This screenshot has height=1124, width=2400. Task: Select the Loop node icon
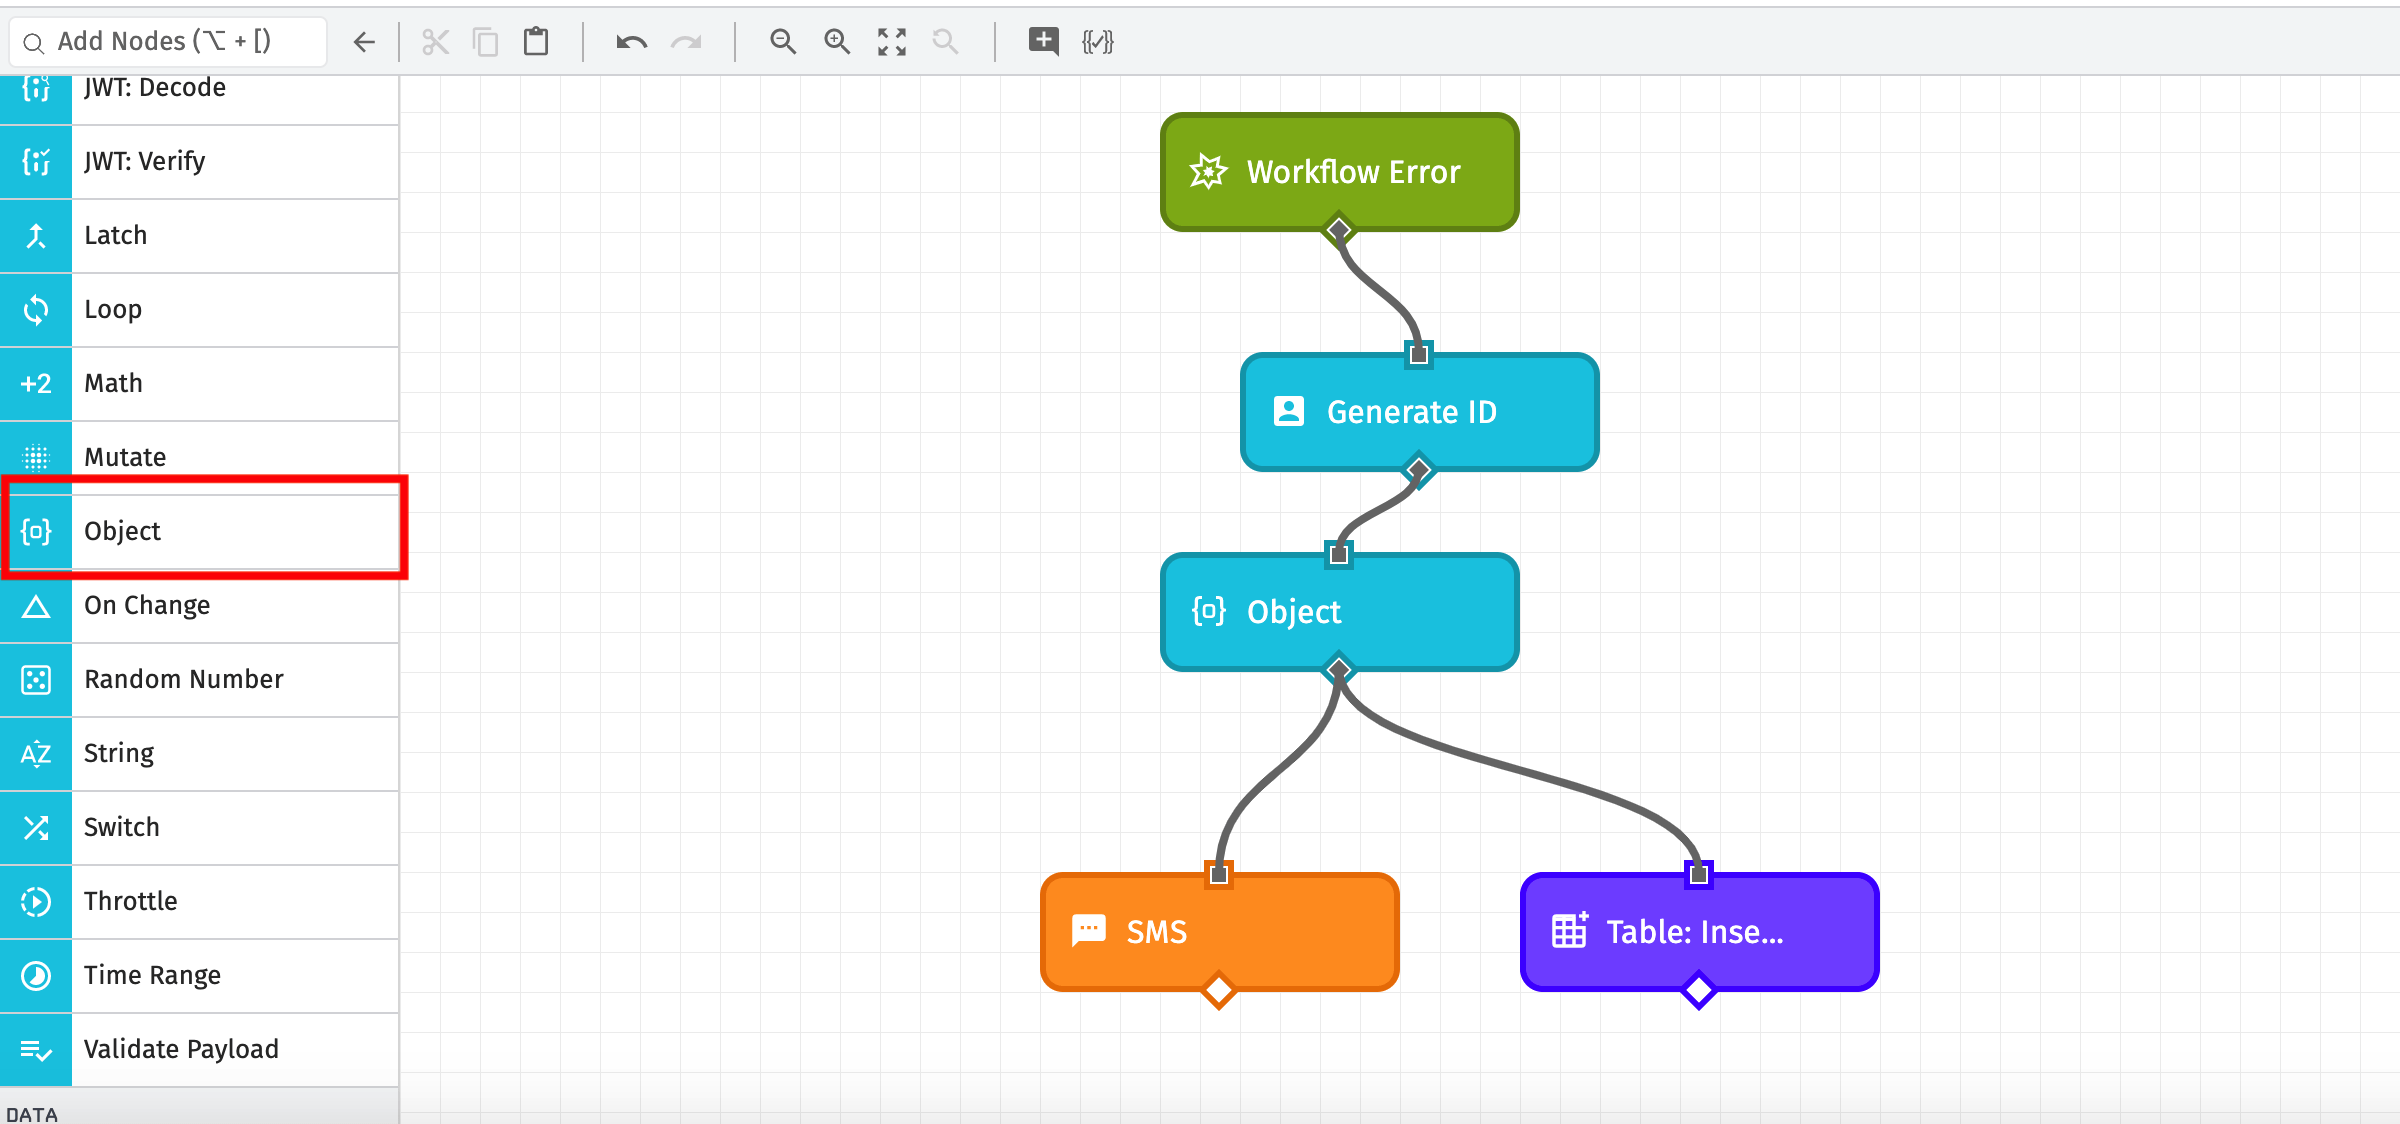pos(36,309)
